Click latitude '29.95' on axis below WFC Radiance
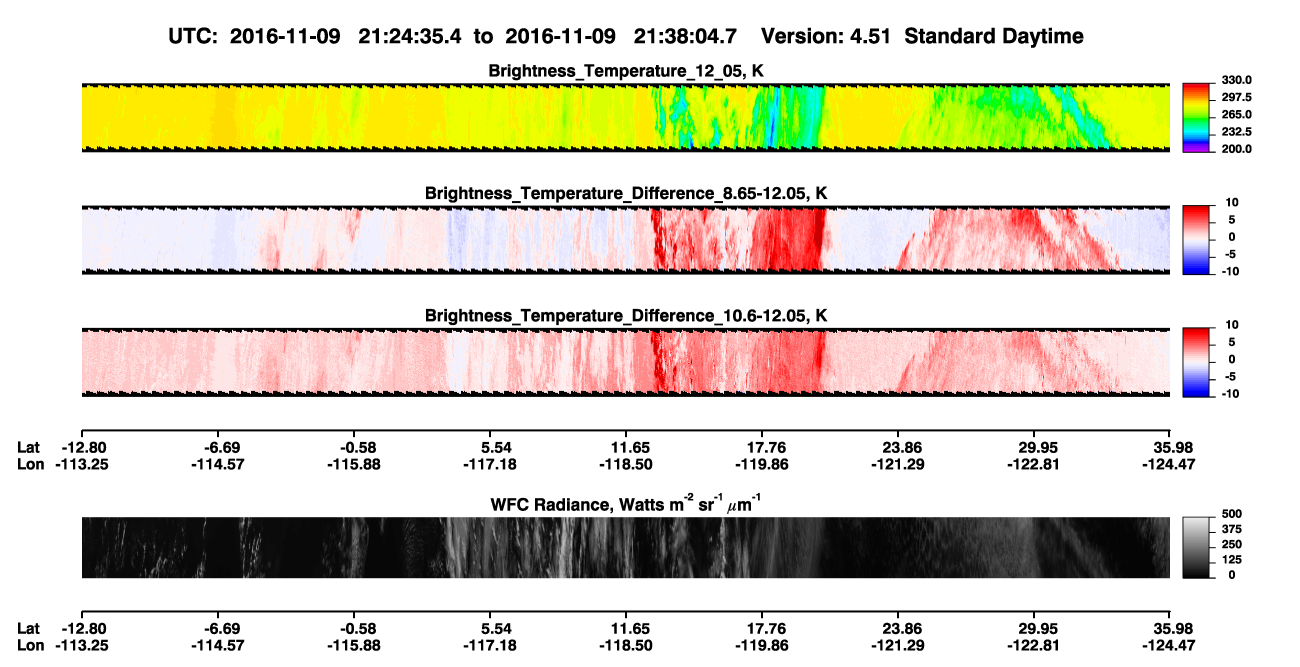1300x667 pixels. 1034,628
